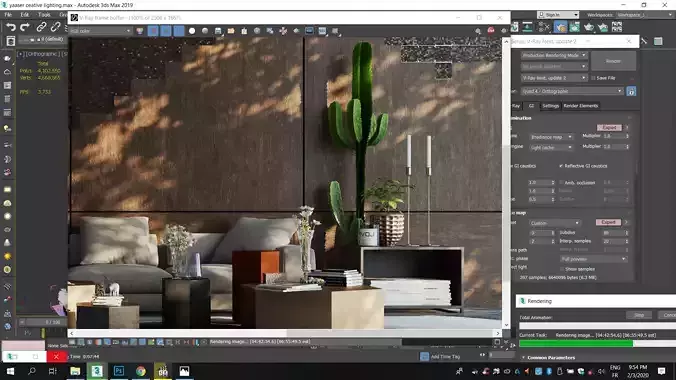The image size is (676, 380).
Task: Open the Windows Start menu
Action: point(9,371)
